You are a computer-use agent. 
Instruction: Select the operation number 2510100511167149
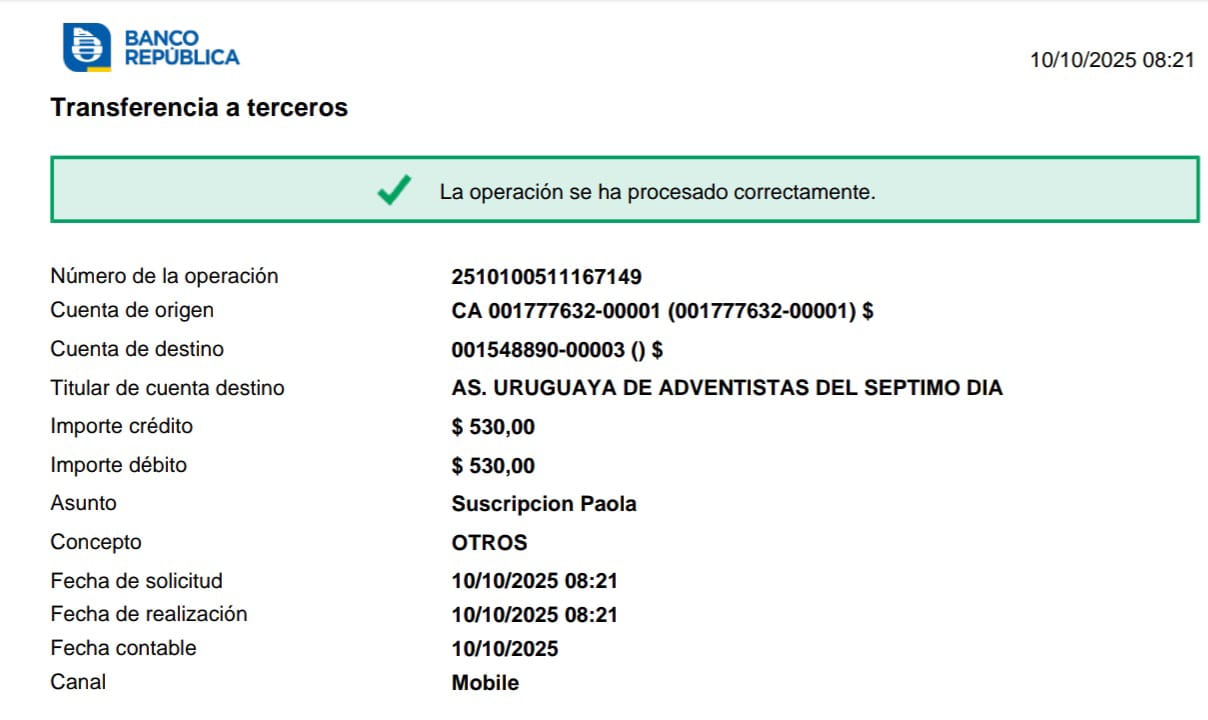tap(546, 276)
